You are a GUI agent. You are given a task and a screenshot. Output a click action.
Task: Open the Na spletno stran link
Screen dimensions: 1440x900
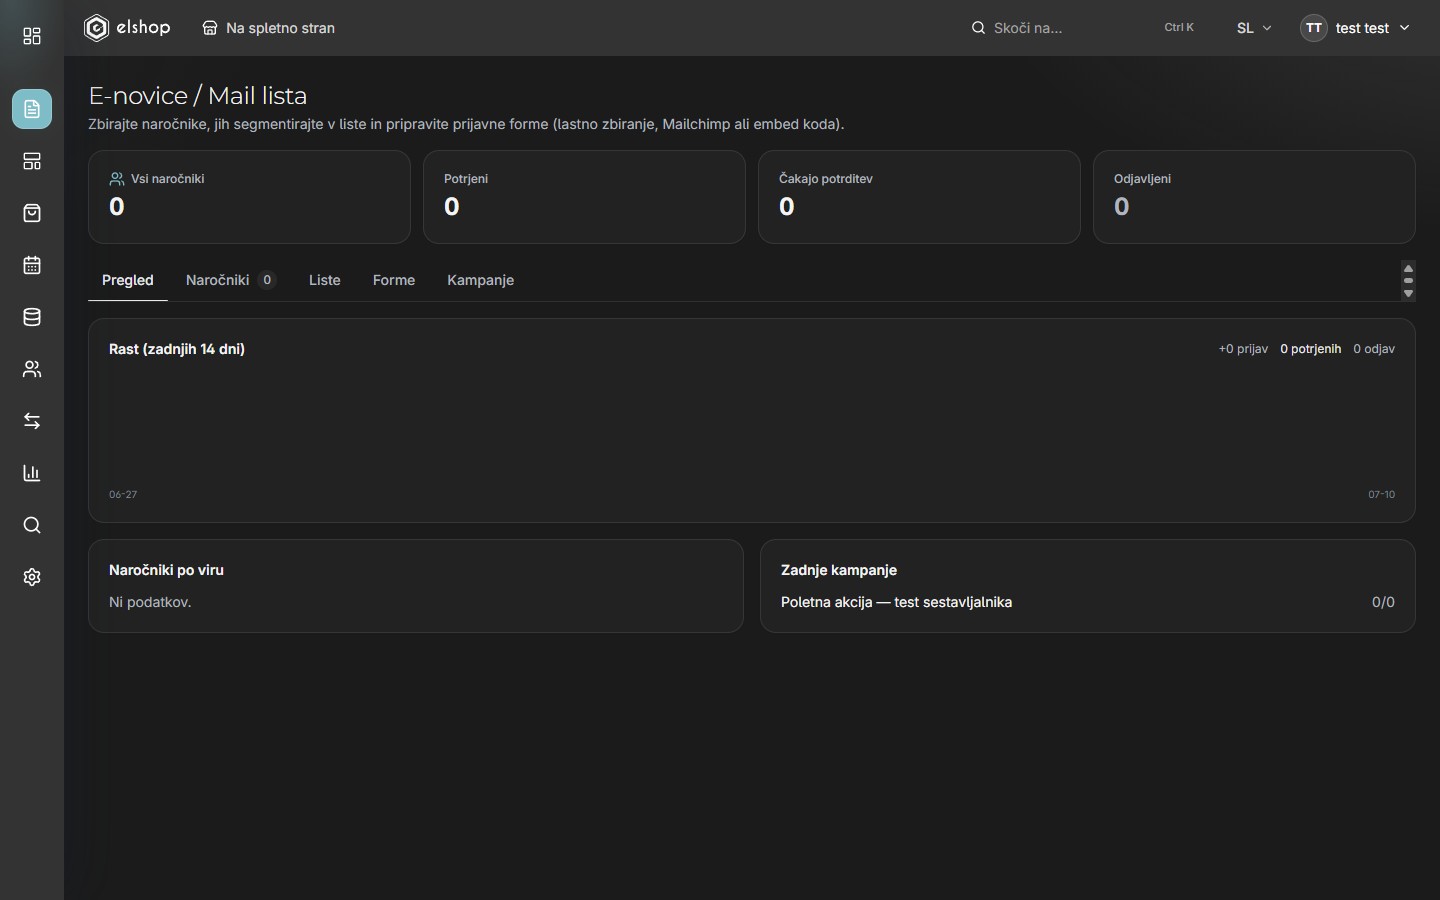[268, 28]
